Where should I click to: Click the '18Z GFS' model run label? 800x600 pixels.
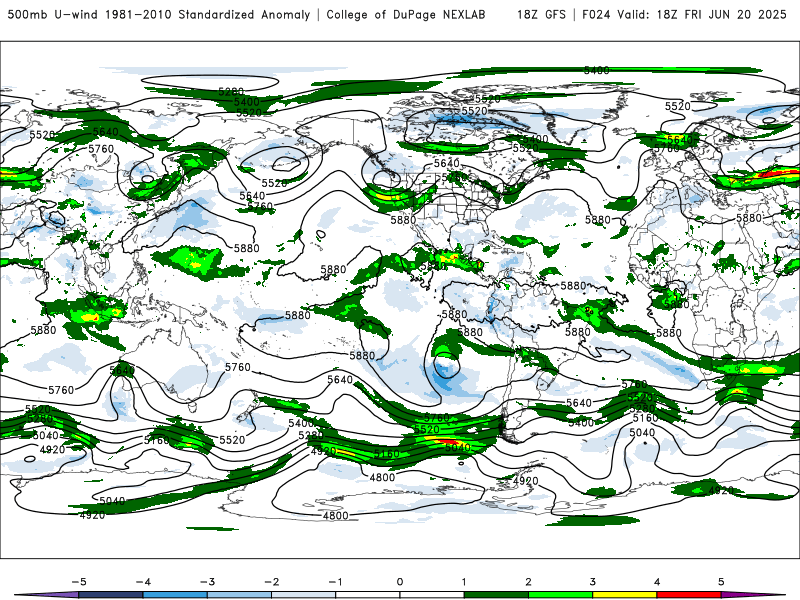(x=541, y=14)
